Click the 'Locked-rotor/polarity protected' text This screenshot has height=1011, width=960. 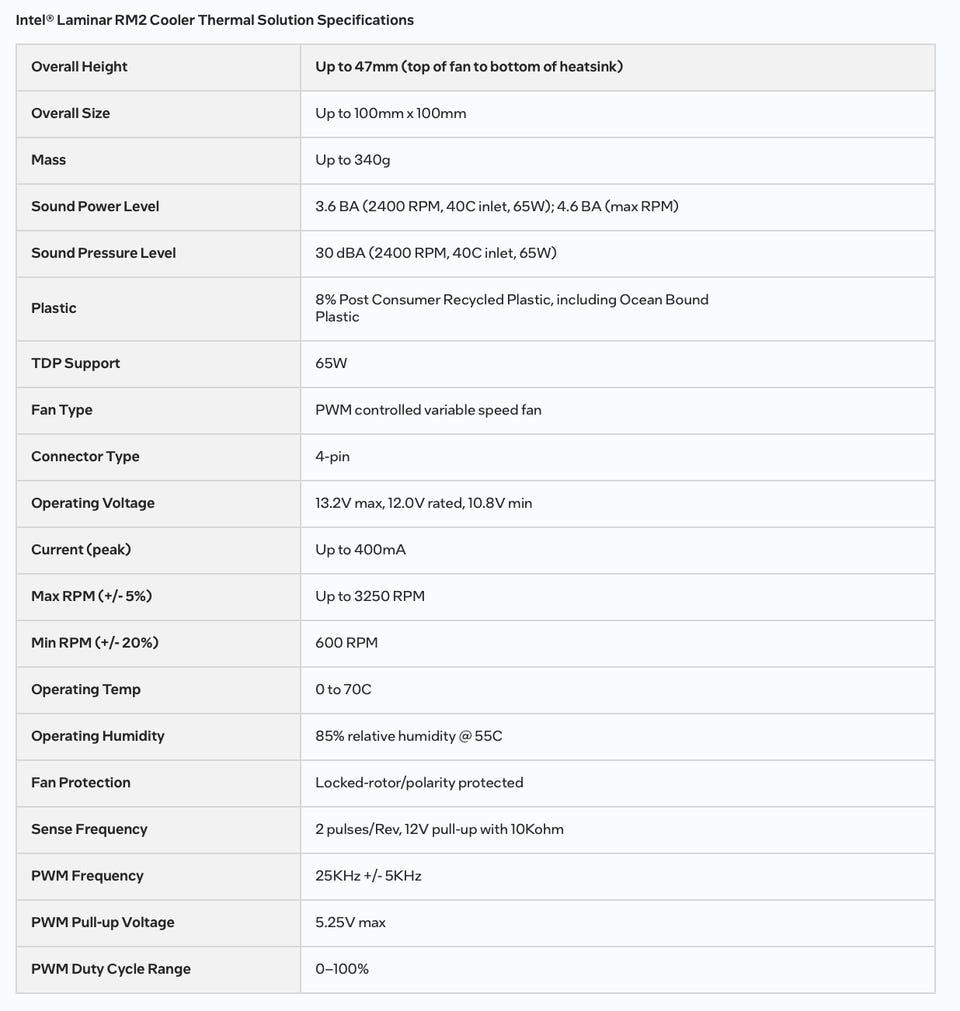[x=419, y=782]
